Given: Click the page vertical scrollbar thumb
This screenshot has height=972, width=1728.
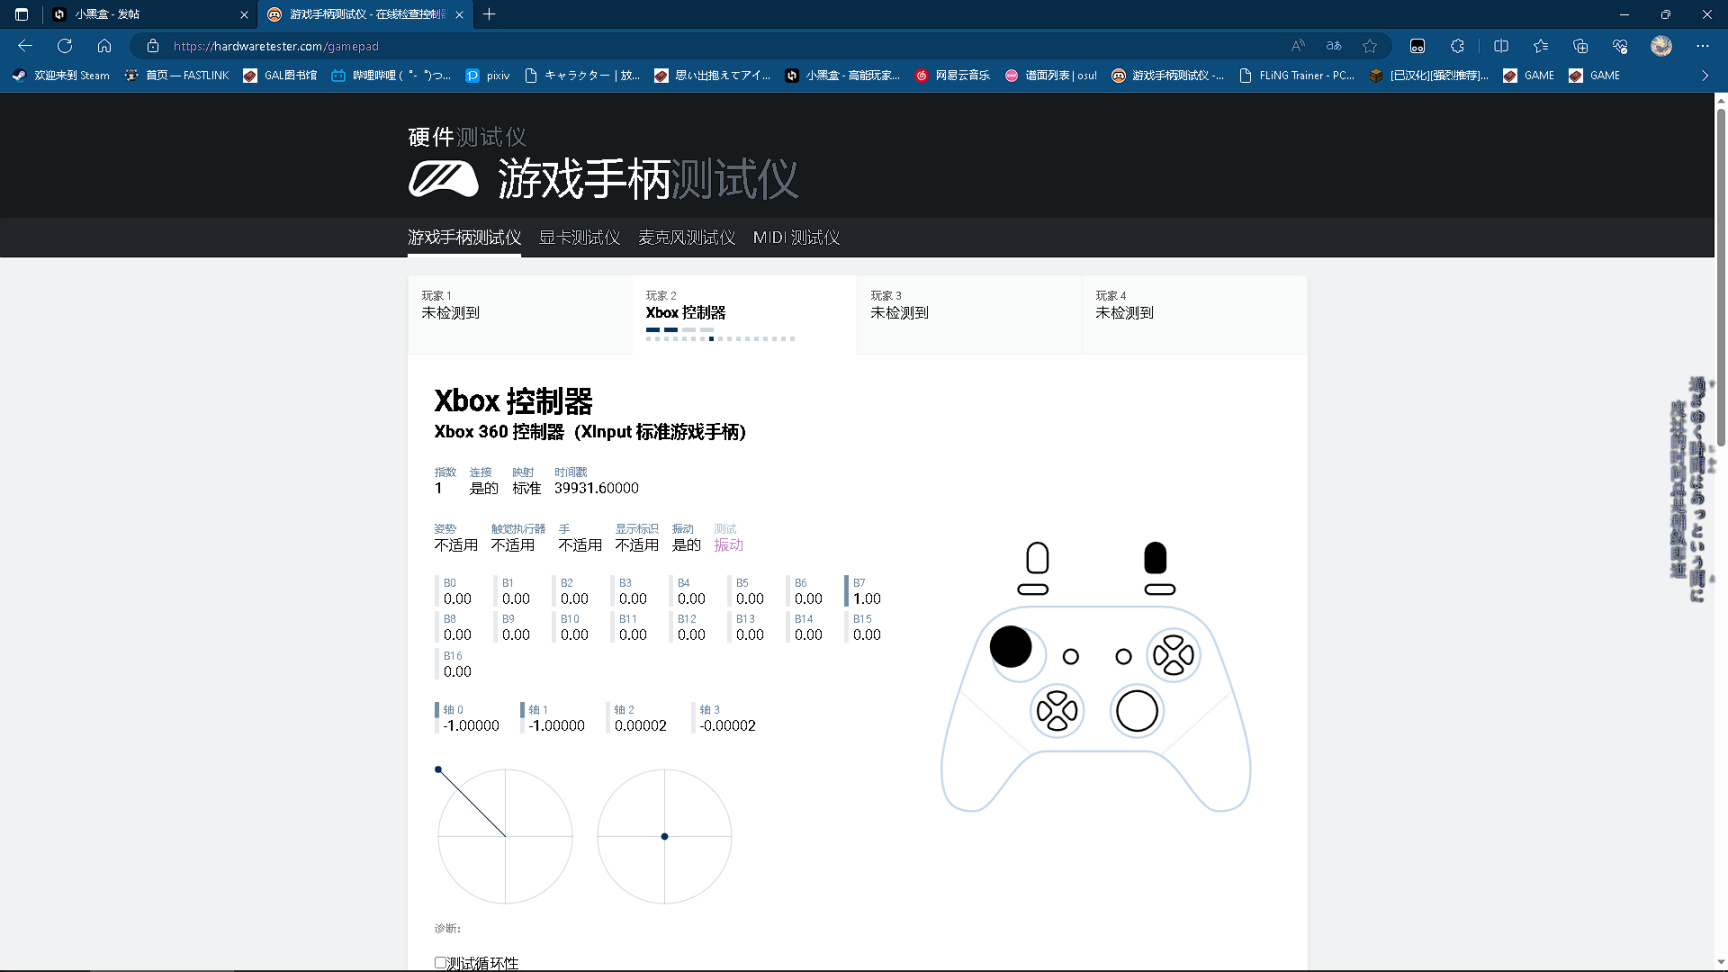Looking at the screenshot, I should click(1721, 276).
